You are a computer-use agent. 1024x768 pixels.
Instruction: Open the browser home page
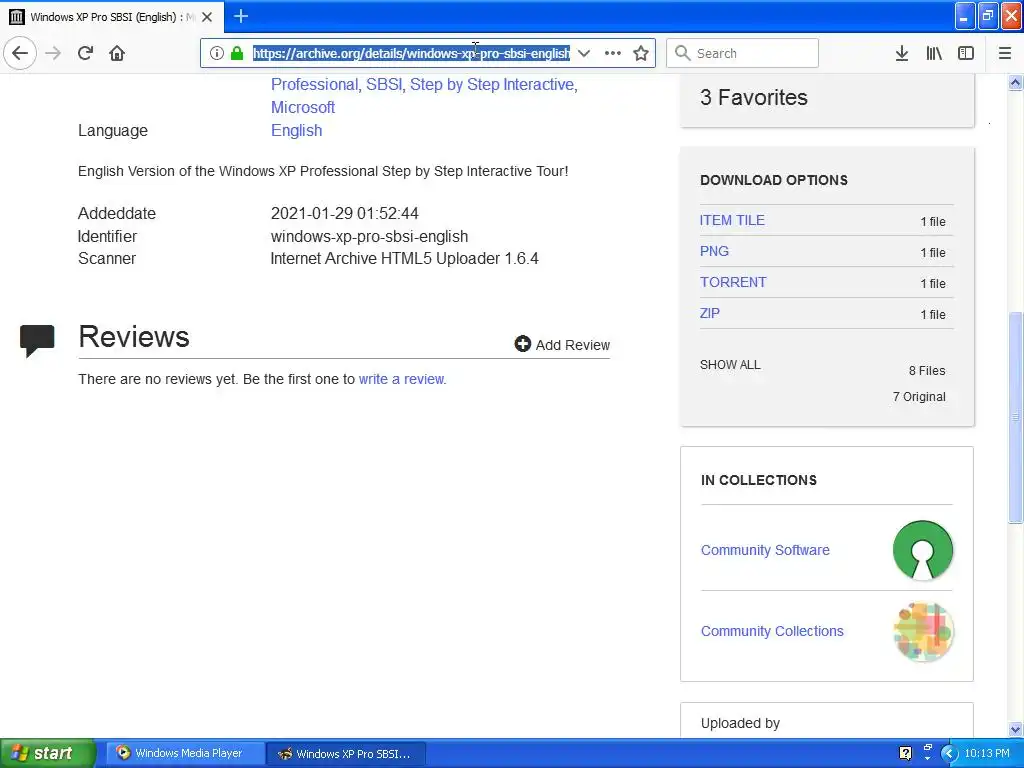tap(117, 53)
